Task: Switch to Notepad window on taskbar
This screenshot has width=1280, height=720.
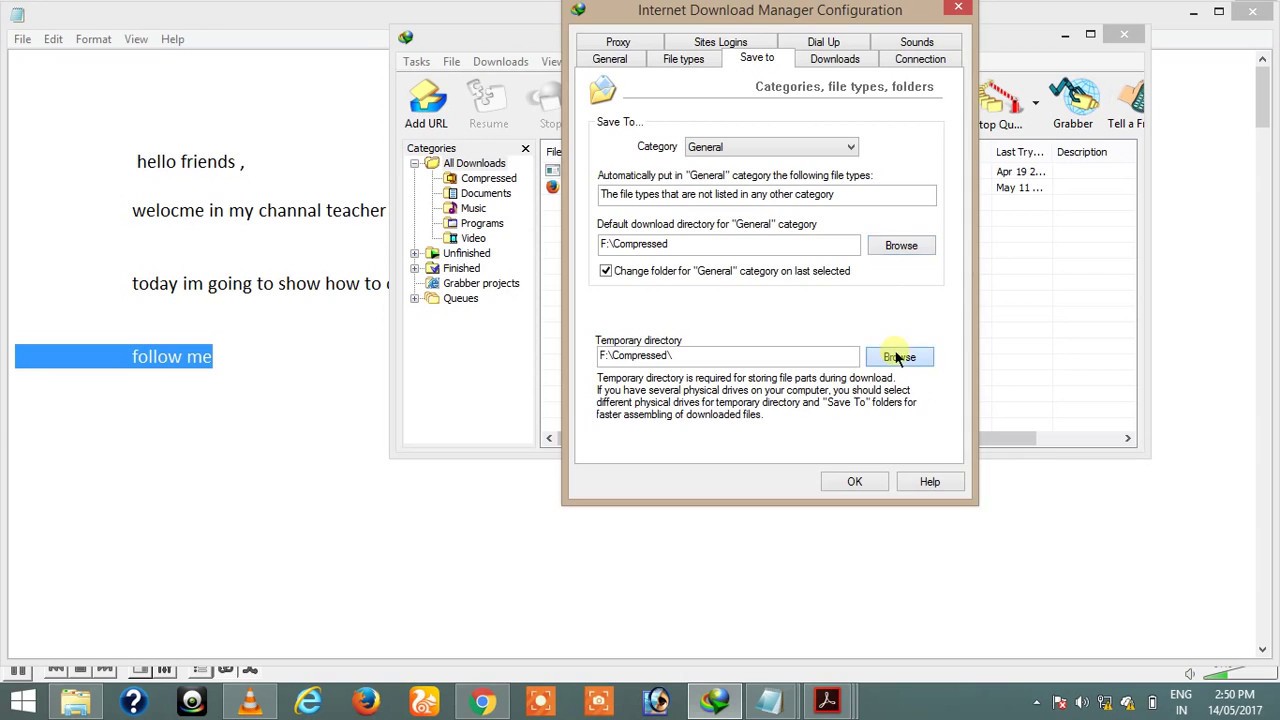Action: 769,701
